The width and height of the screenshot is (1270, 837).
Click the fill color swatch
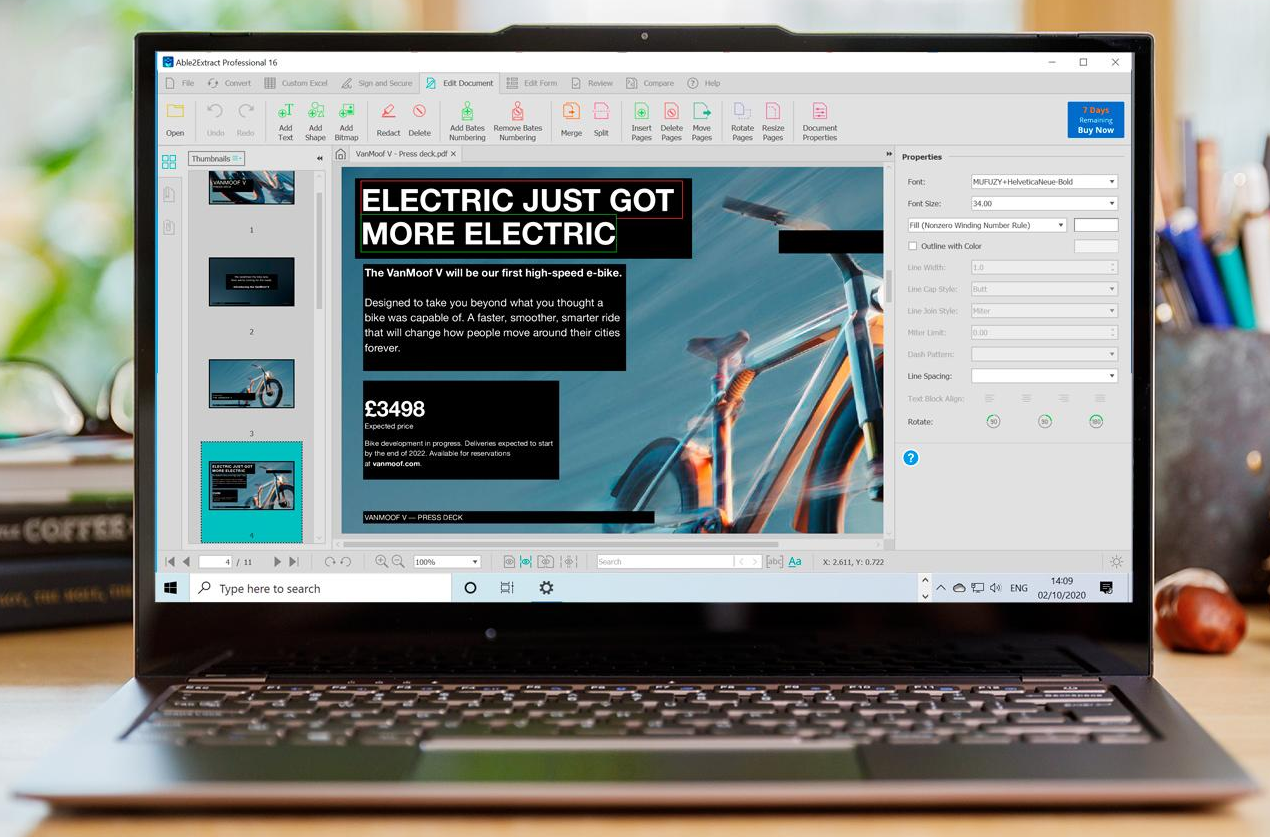pyautogui.click(x=1096, y=225)
